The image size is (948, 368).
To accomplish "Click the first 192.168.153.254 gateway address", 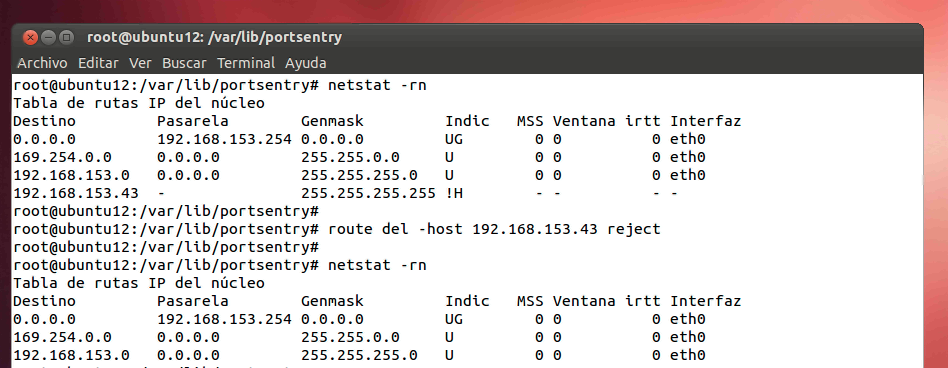I will pos(224,139).
